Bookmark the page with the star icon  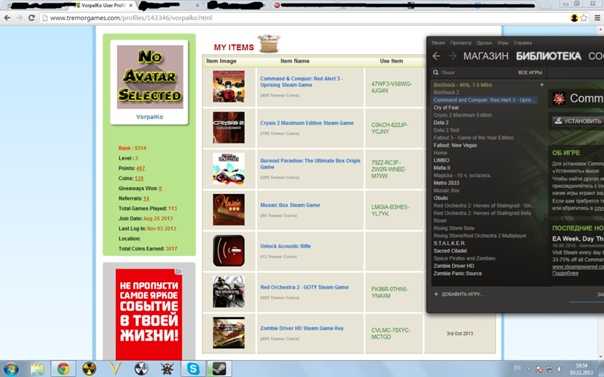(x=584, y=18)
